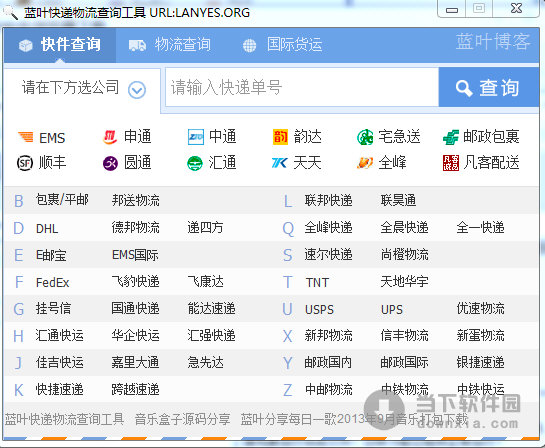Choose DHL from the list

pyautogui.click(x=47, y=228)
